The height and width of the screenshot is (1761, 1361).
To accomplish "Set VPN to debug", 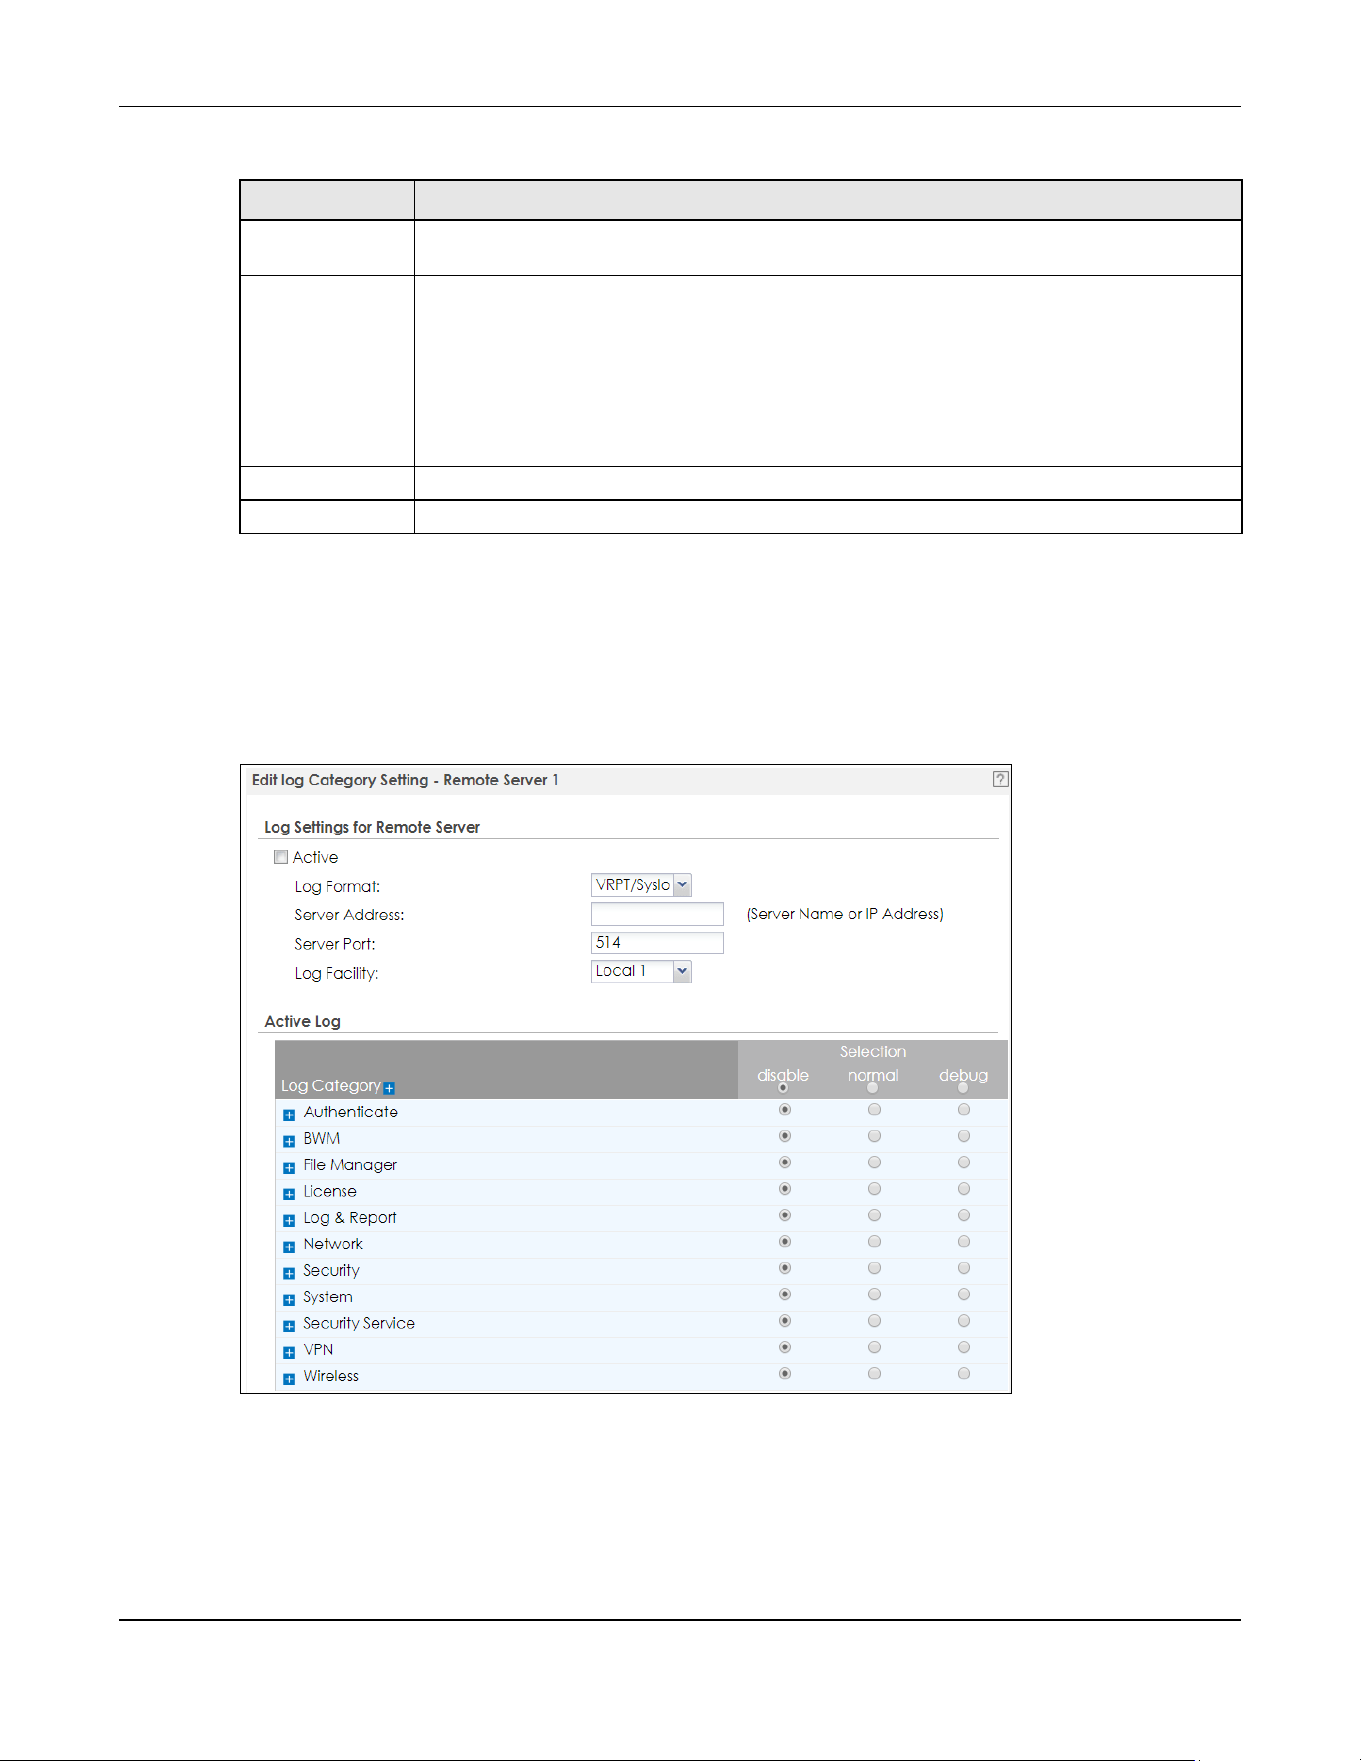I will [x=964, y=1347].
